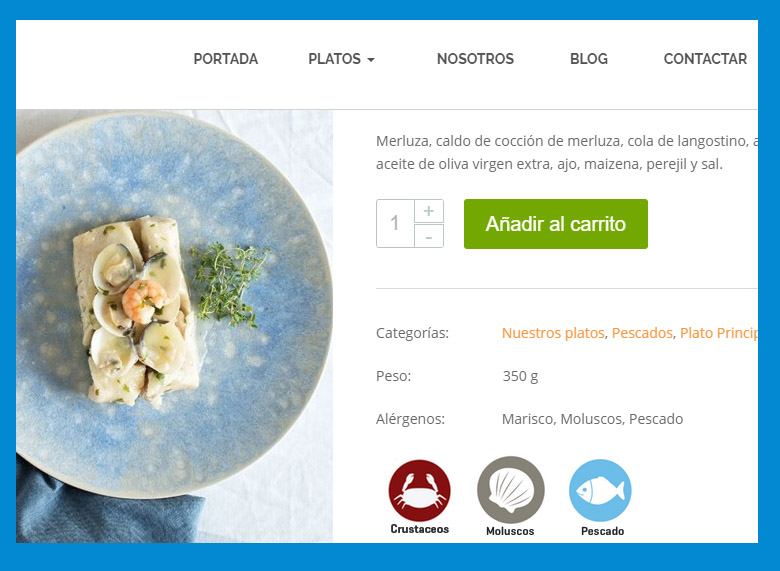Open the CONTACTAR page
Viewport: 780px width, 571px height.
tap(705, 59)
